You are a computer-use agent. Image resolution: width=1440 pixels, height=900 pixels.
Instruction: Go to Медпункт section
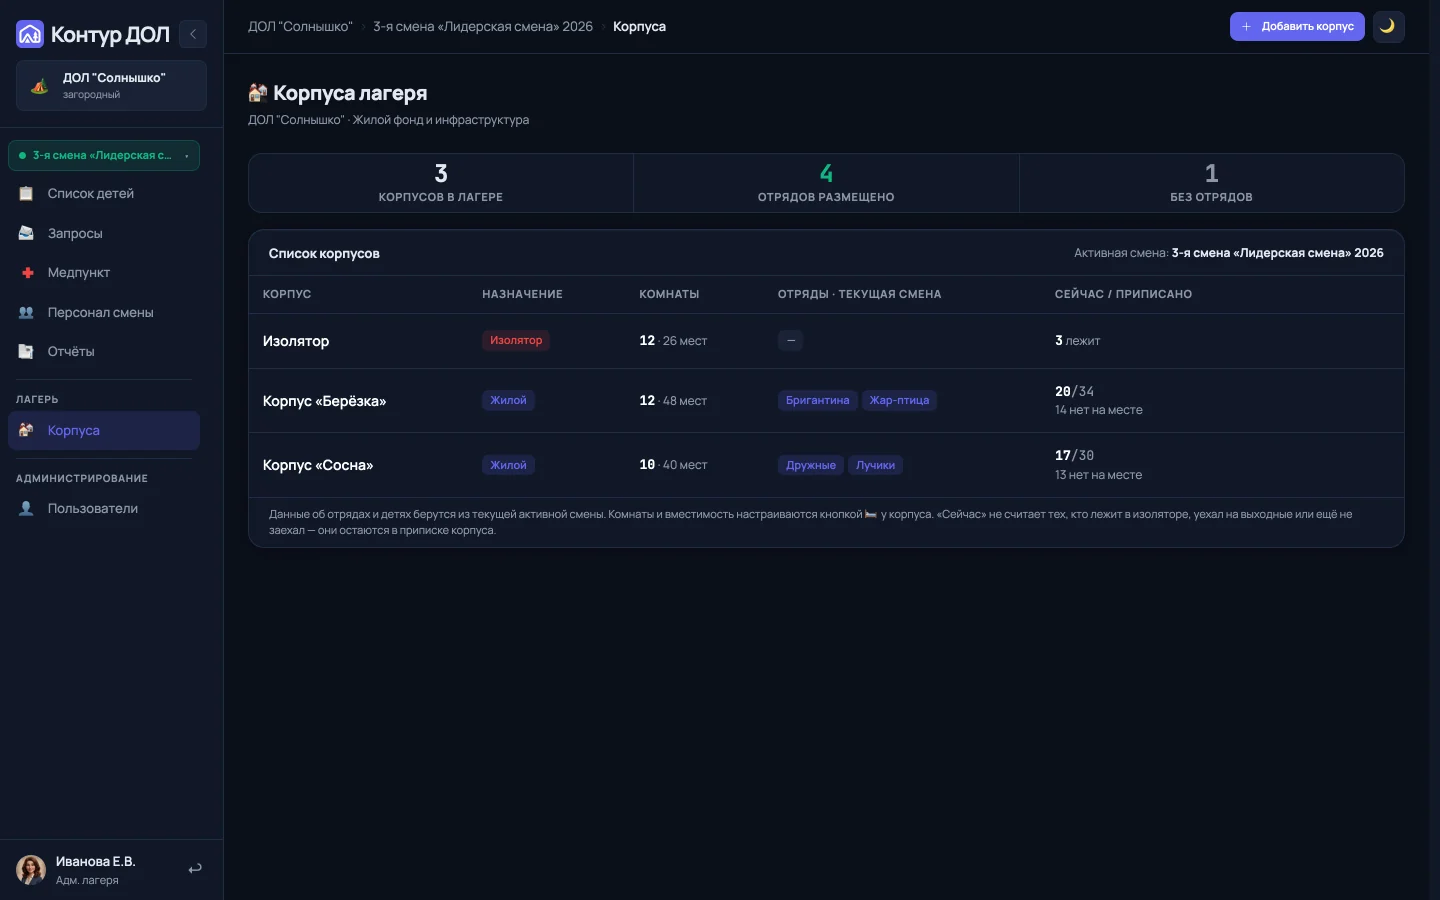(x=104, y=272)
